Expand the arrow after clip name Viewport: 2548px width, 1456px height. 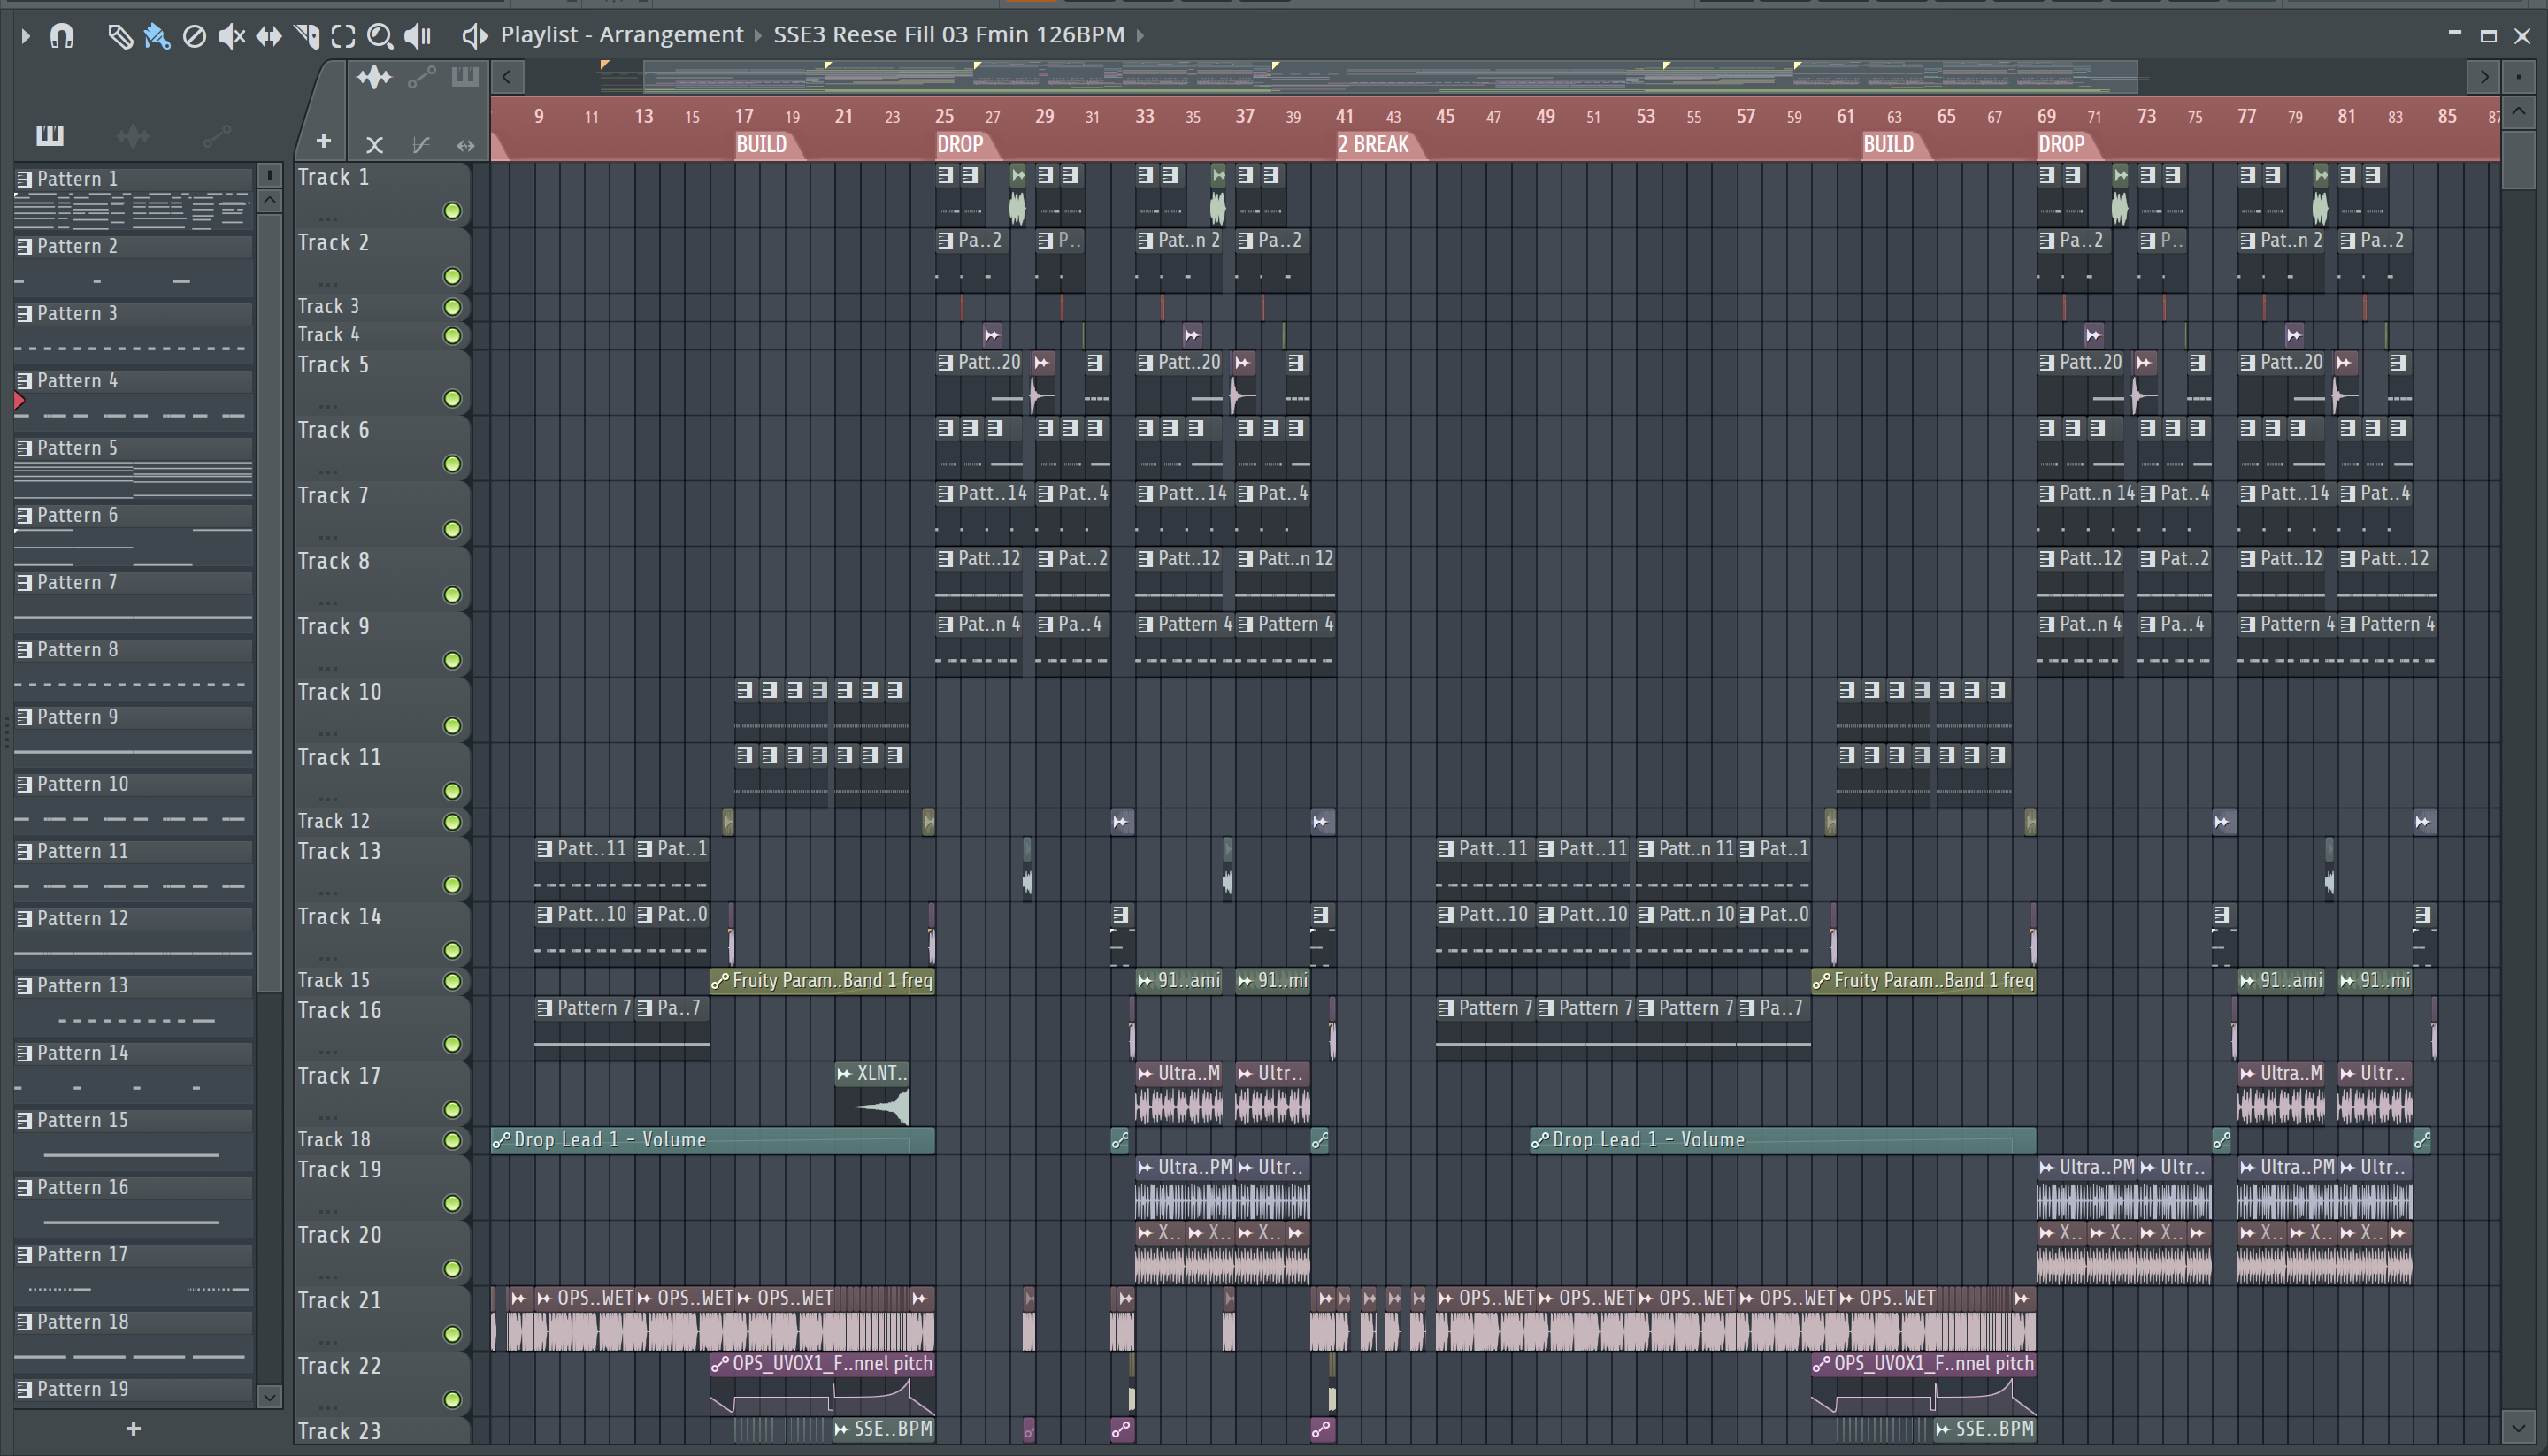pos(1140,35)
